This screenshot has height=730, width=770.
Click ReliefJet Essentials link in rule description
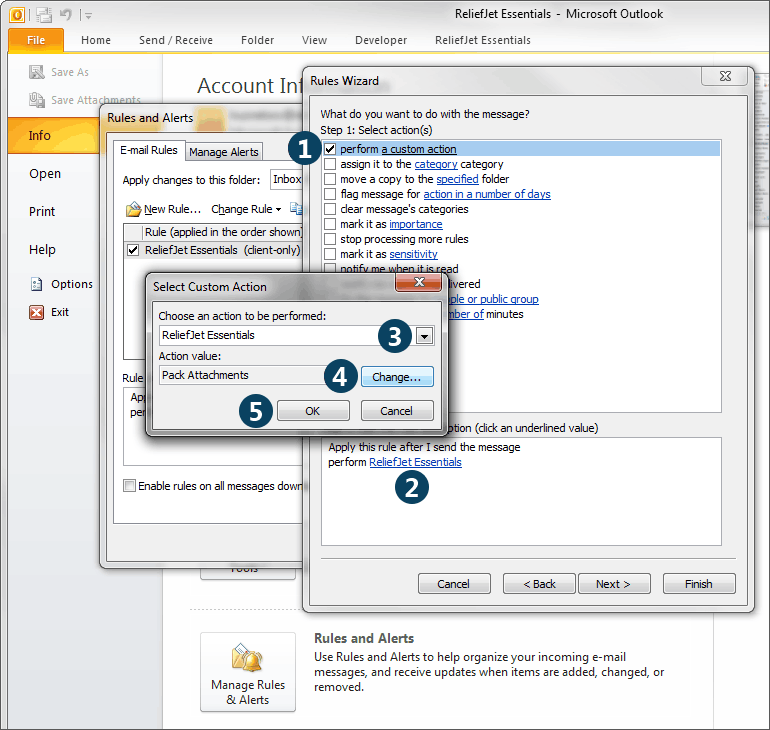415,462
